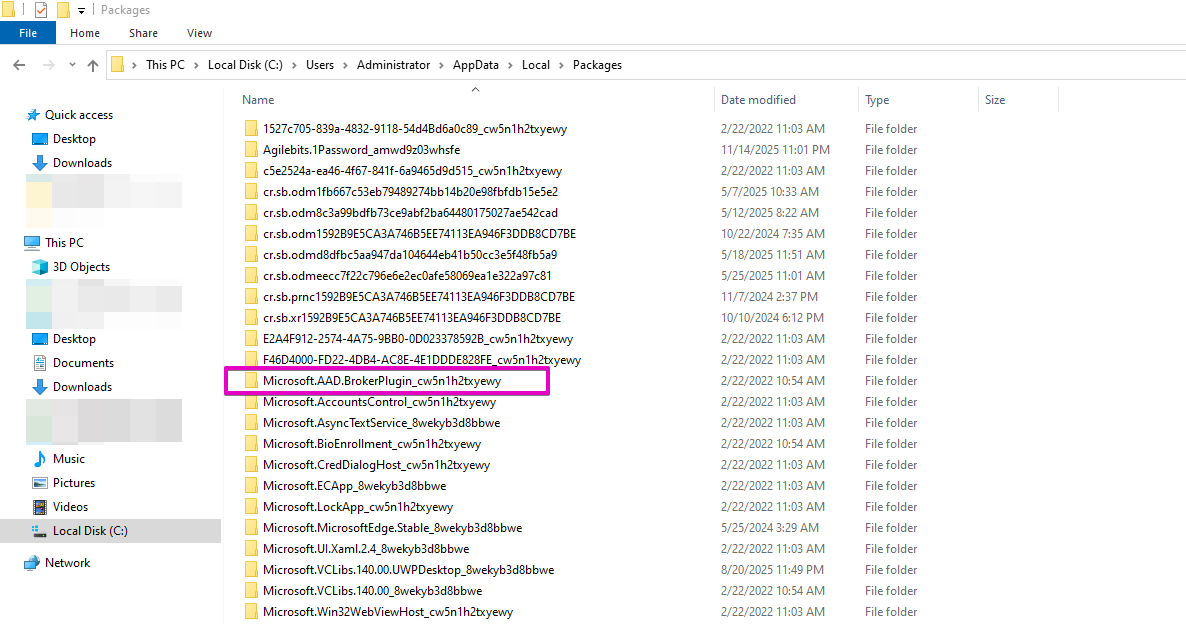Click the Quick access star icon
The height and width of the screenshot is (624, 1186).
click(33, 115)
